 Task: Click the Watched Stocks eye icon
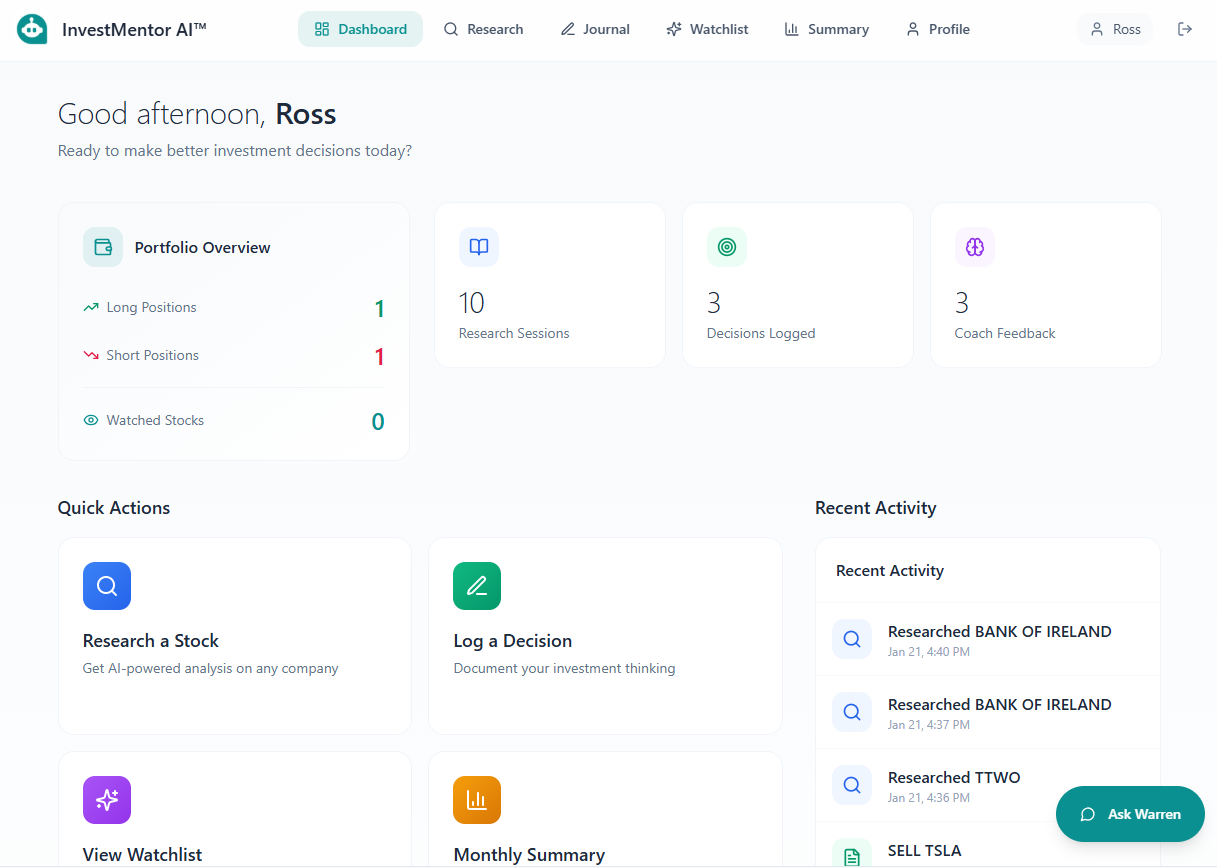pos(91,420)
